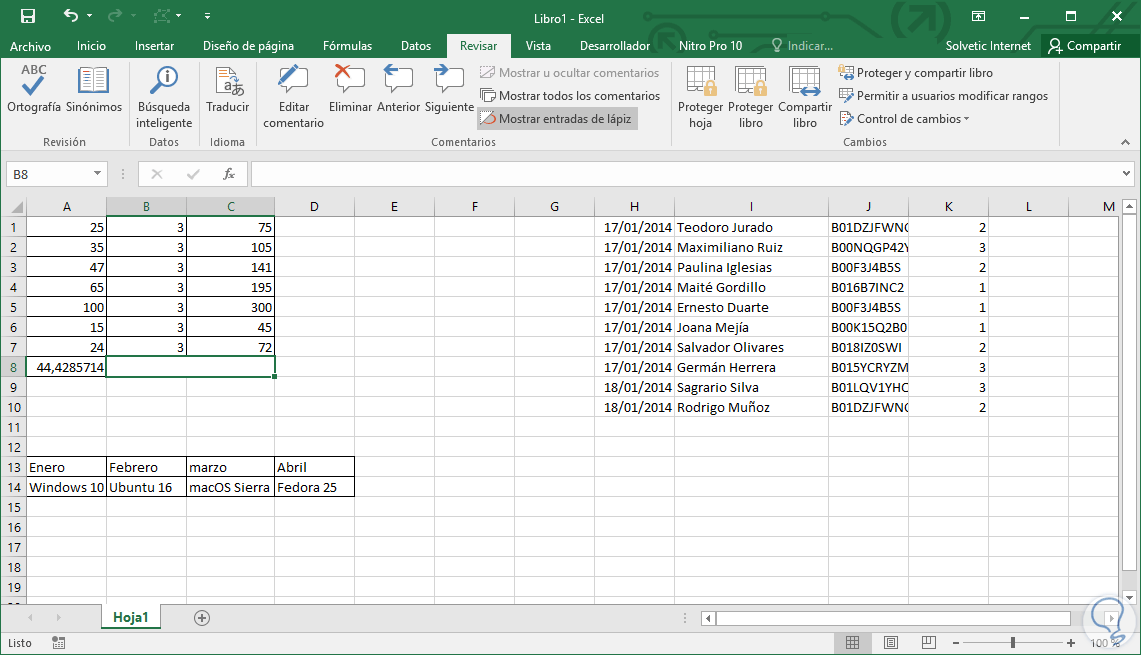
Task: Open the Archivo menu
Action: coord(31,46)
